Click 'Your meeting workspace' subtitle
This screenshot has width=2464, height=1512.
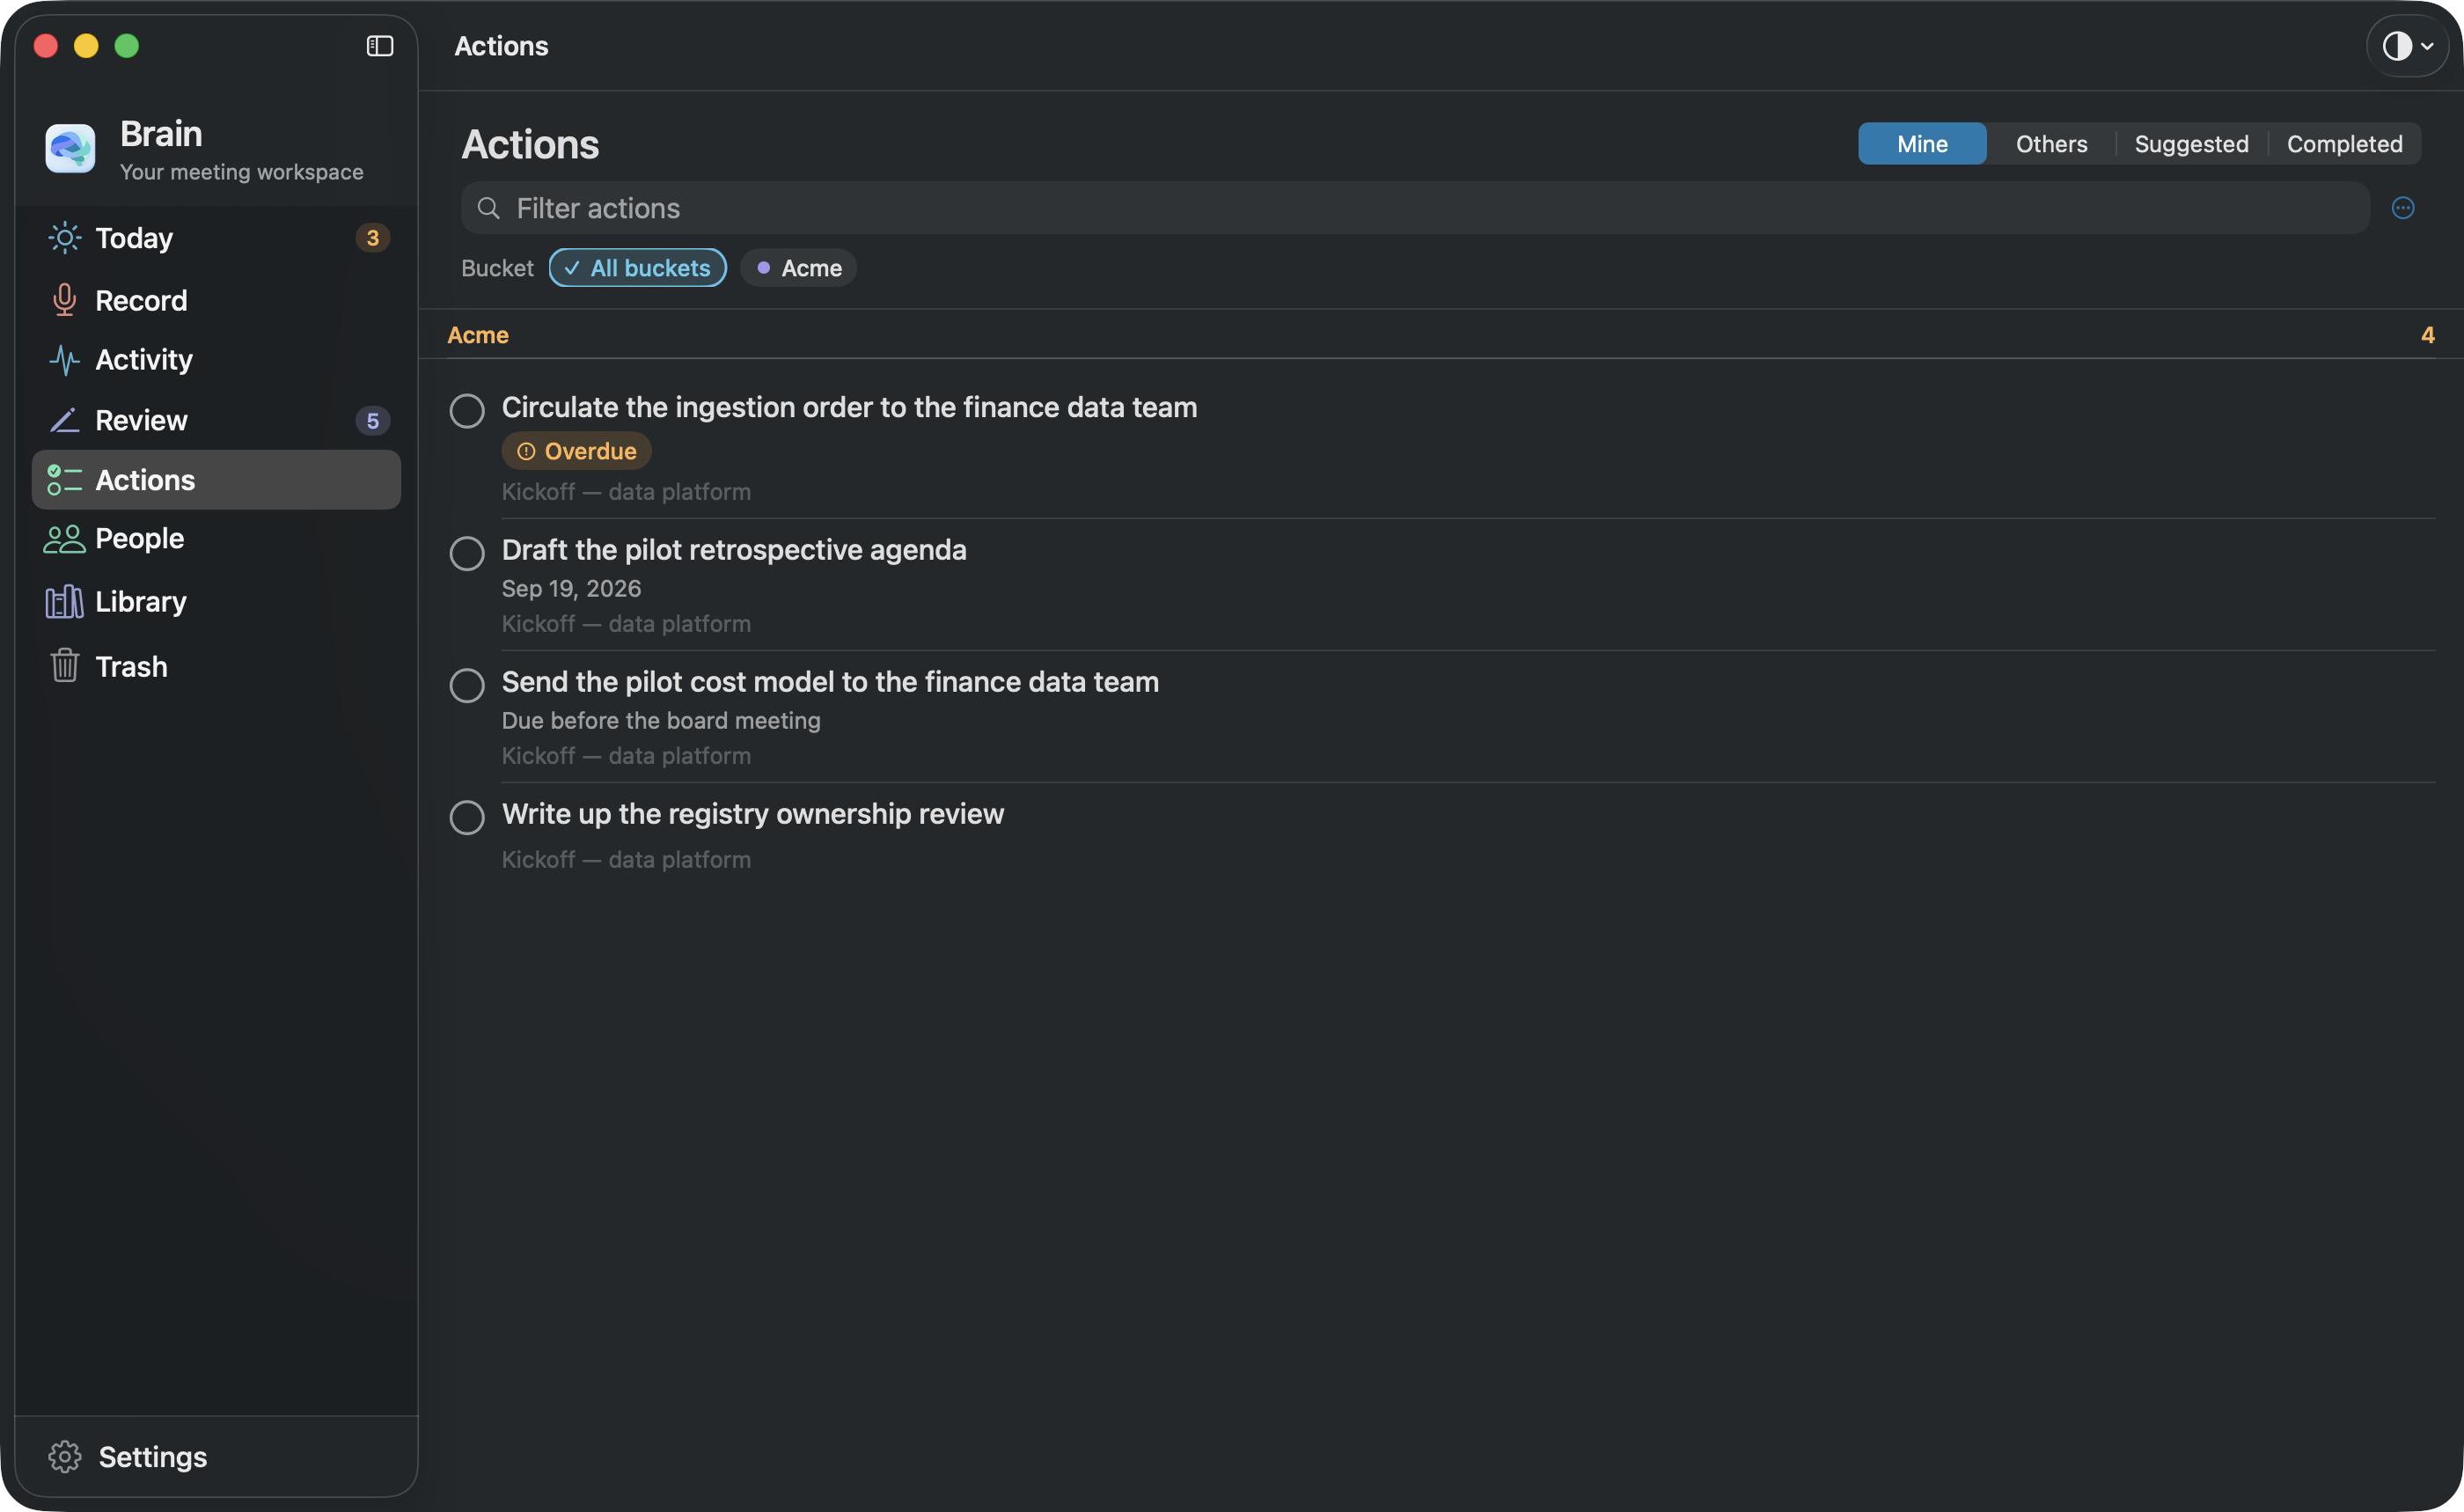point(242,172)
